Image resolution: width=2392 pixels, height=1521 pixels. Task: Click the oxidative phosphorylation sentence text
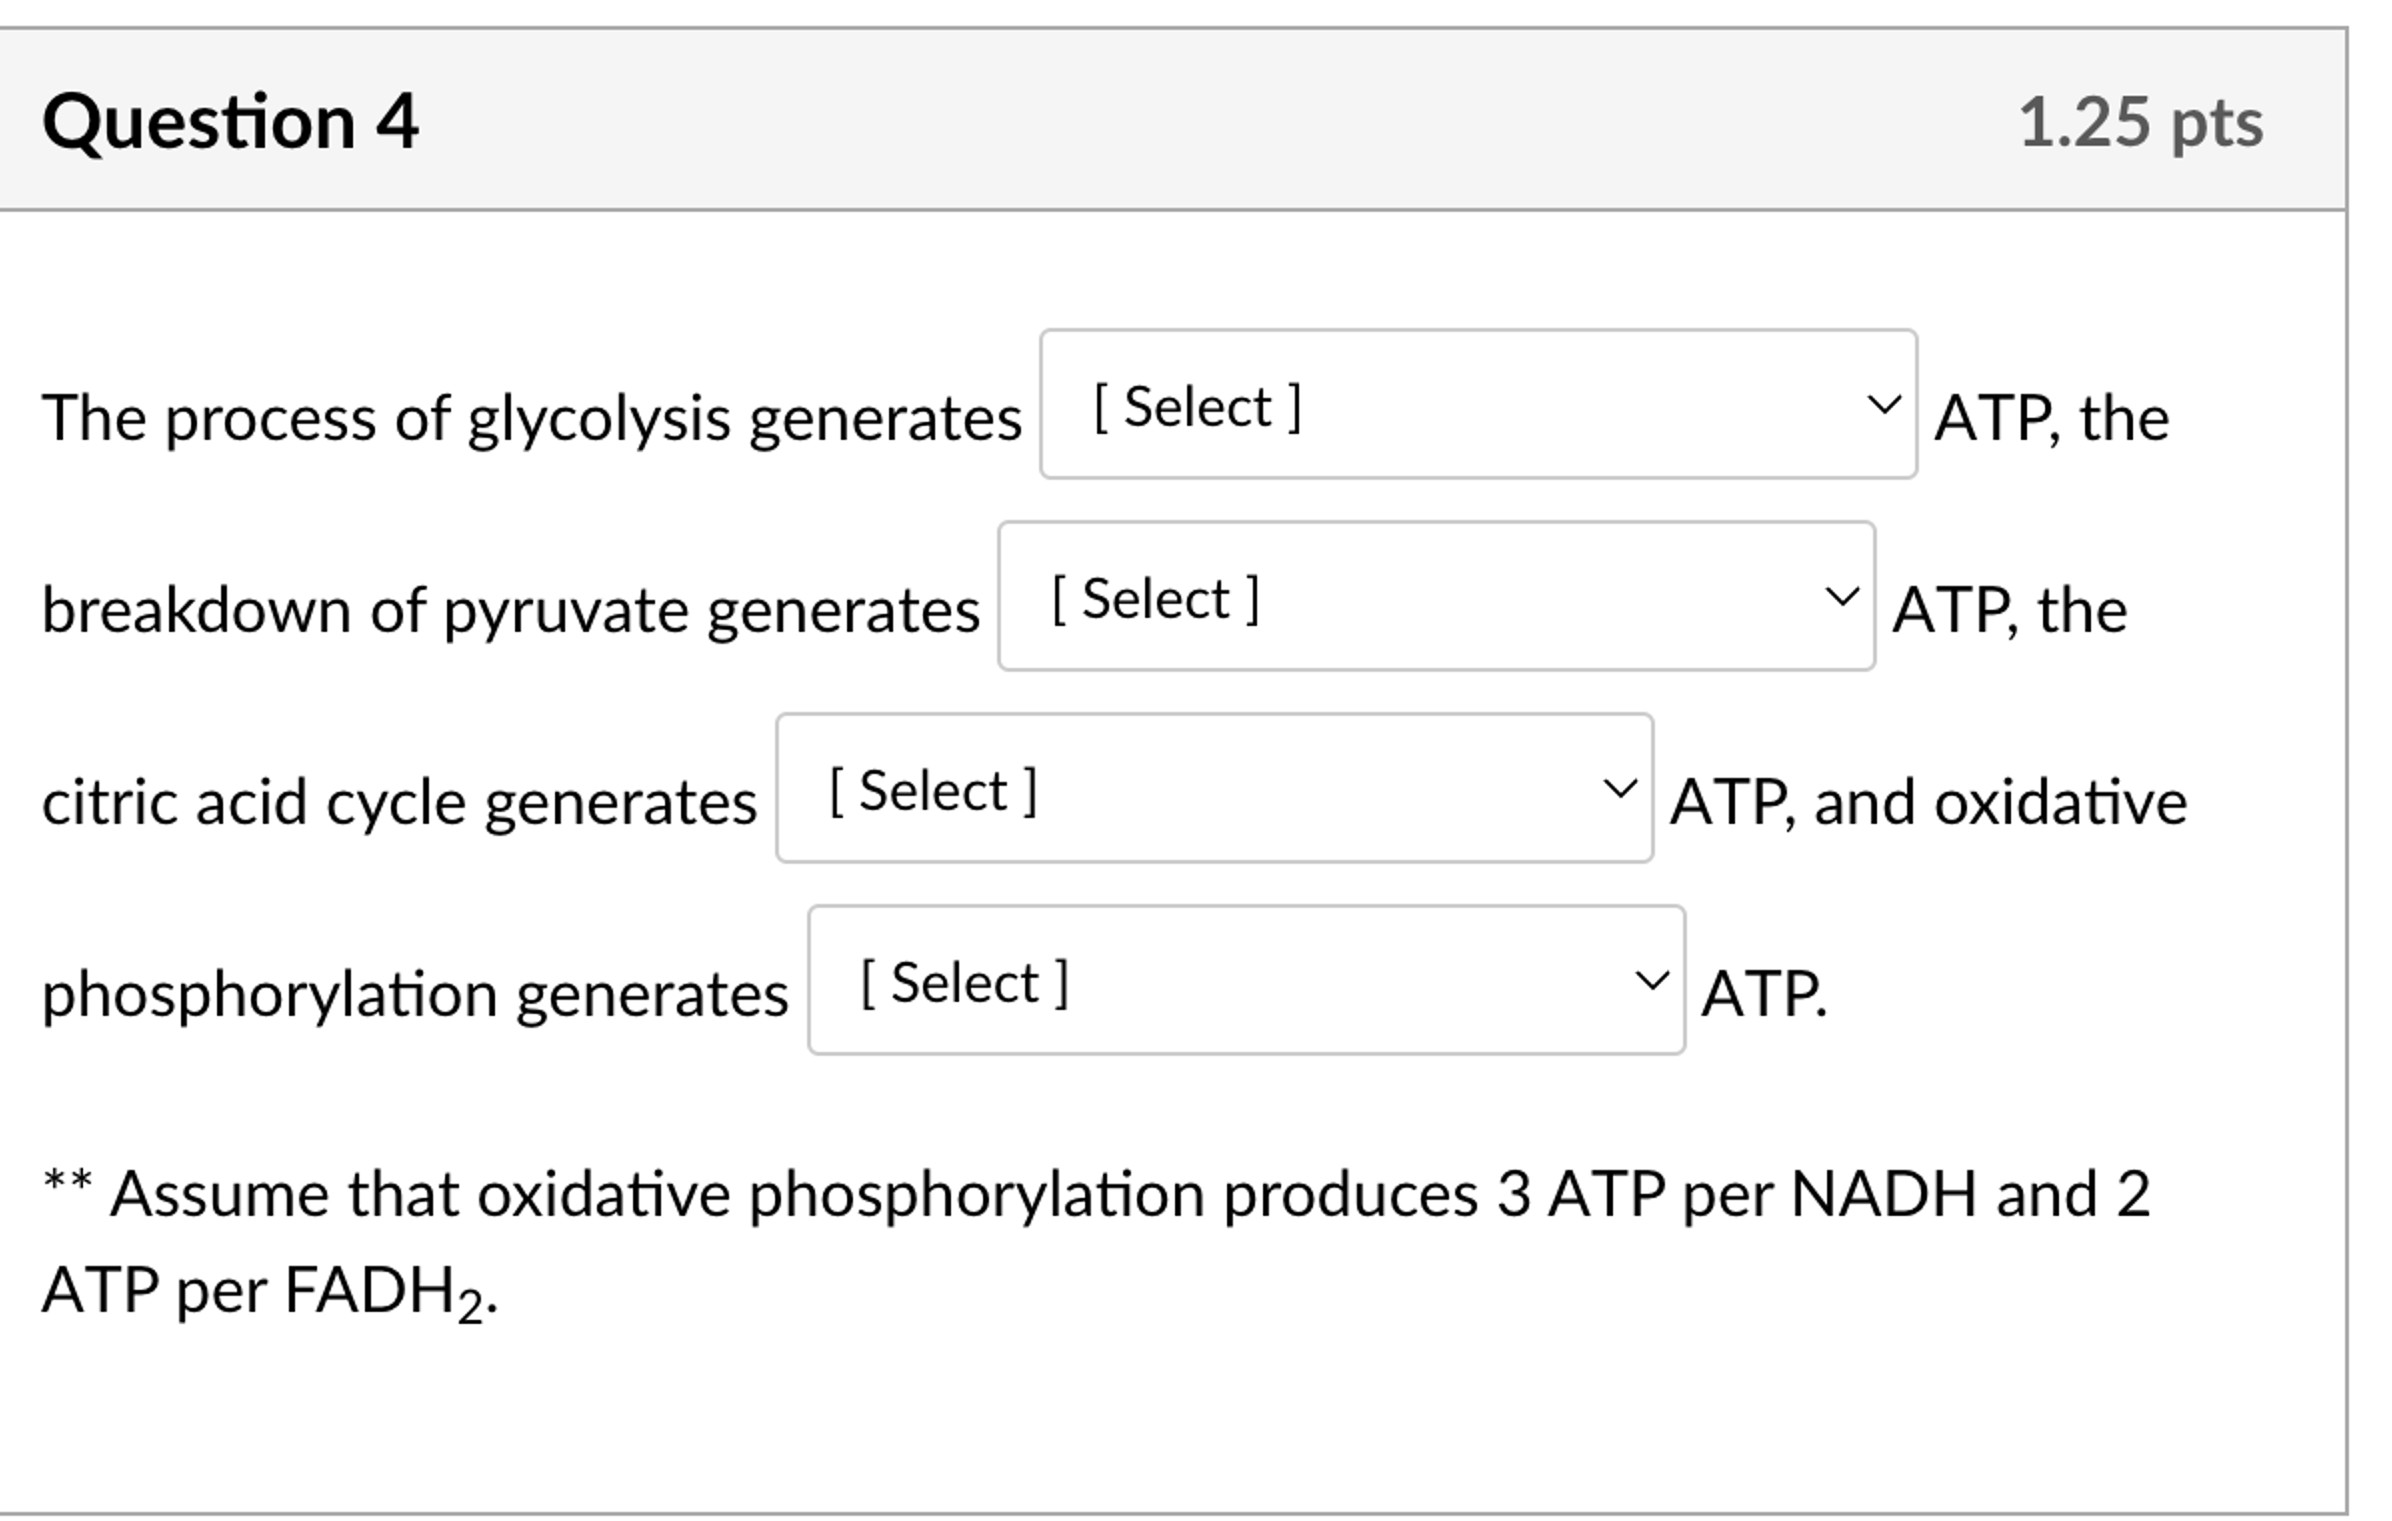pos(415,991)
